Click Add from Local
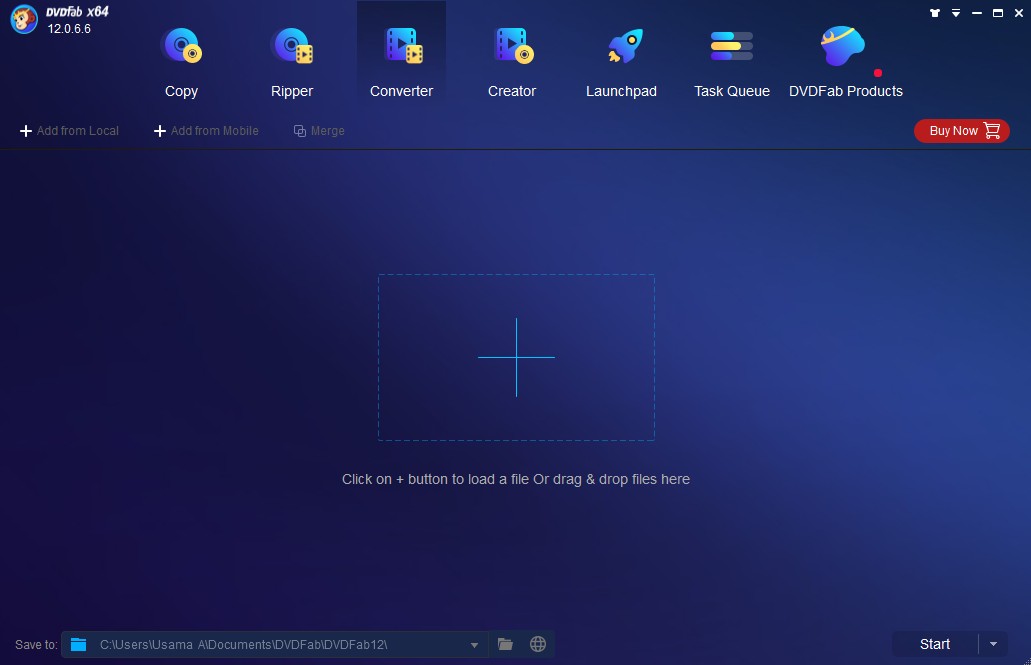This screenshot has height=665, width=1031. pos(69,131)
